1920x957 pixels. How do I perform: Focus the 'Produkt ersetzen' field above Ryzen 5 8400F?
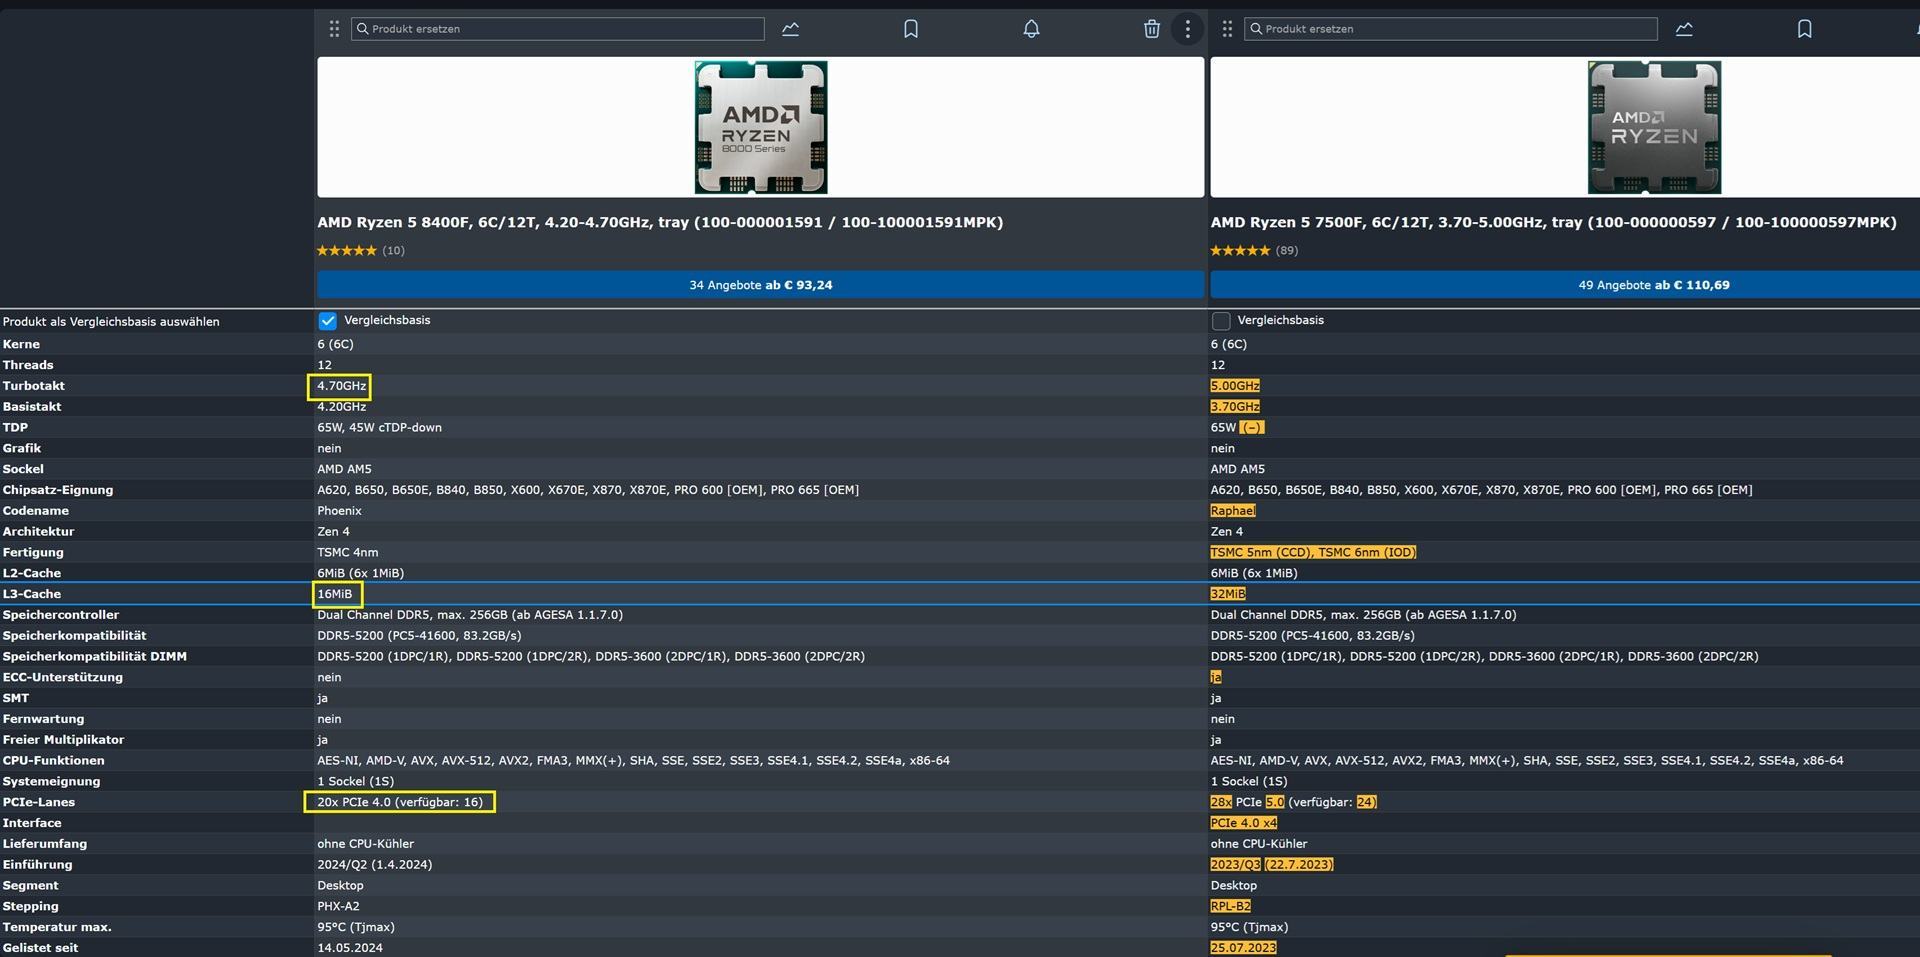click(558, 29)
